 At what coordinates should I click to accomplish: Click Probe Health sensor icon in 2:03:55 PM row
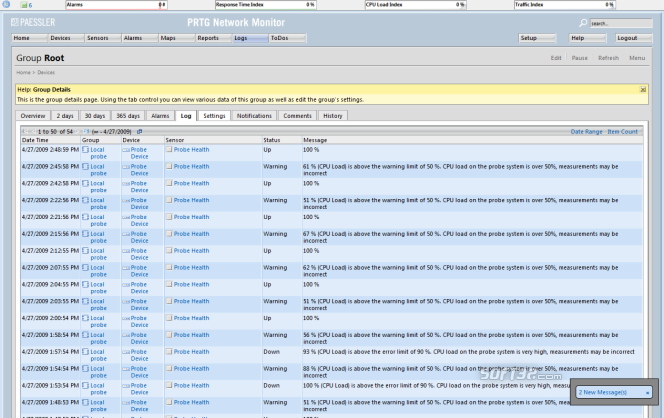[x=169, y=301]
